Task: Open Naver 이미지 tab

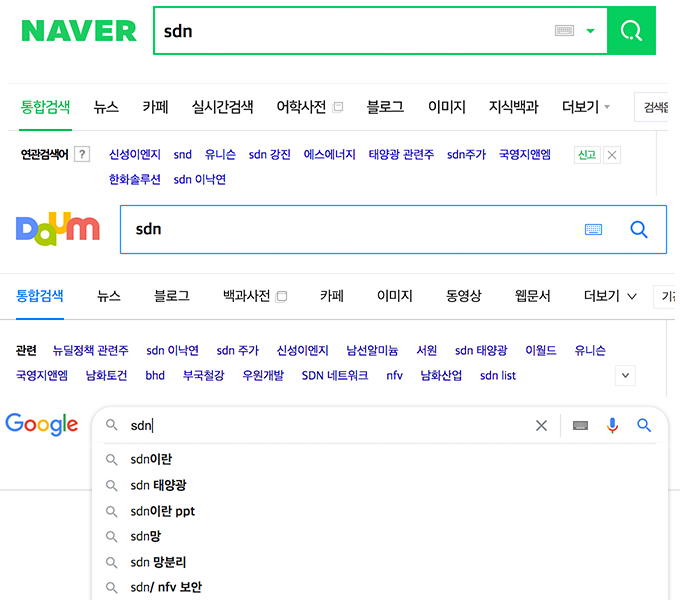Action: coord(447,107)
